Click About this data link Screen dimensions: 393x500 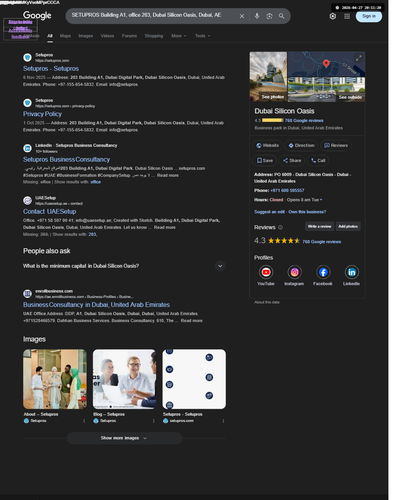267,302
